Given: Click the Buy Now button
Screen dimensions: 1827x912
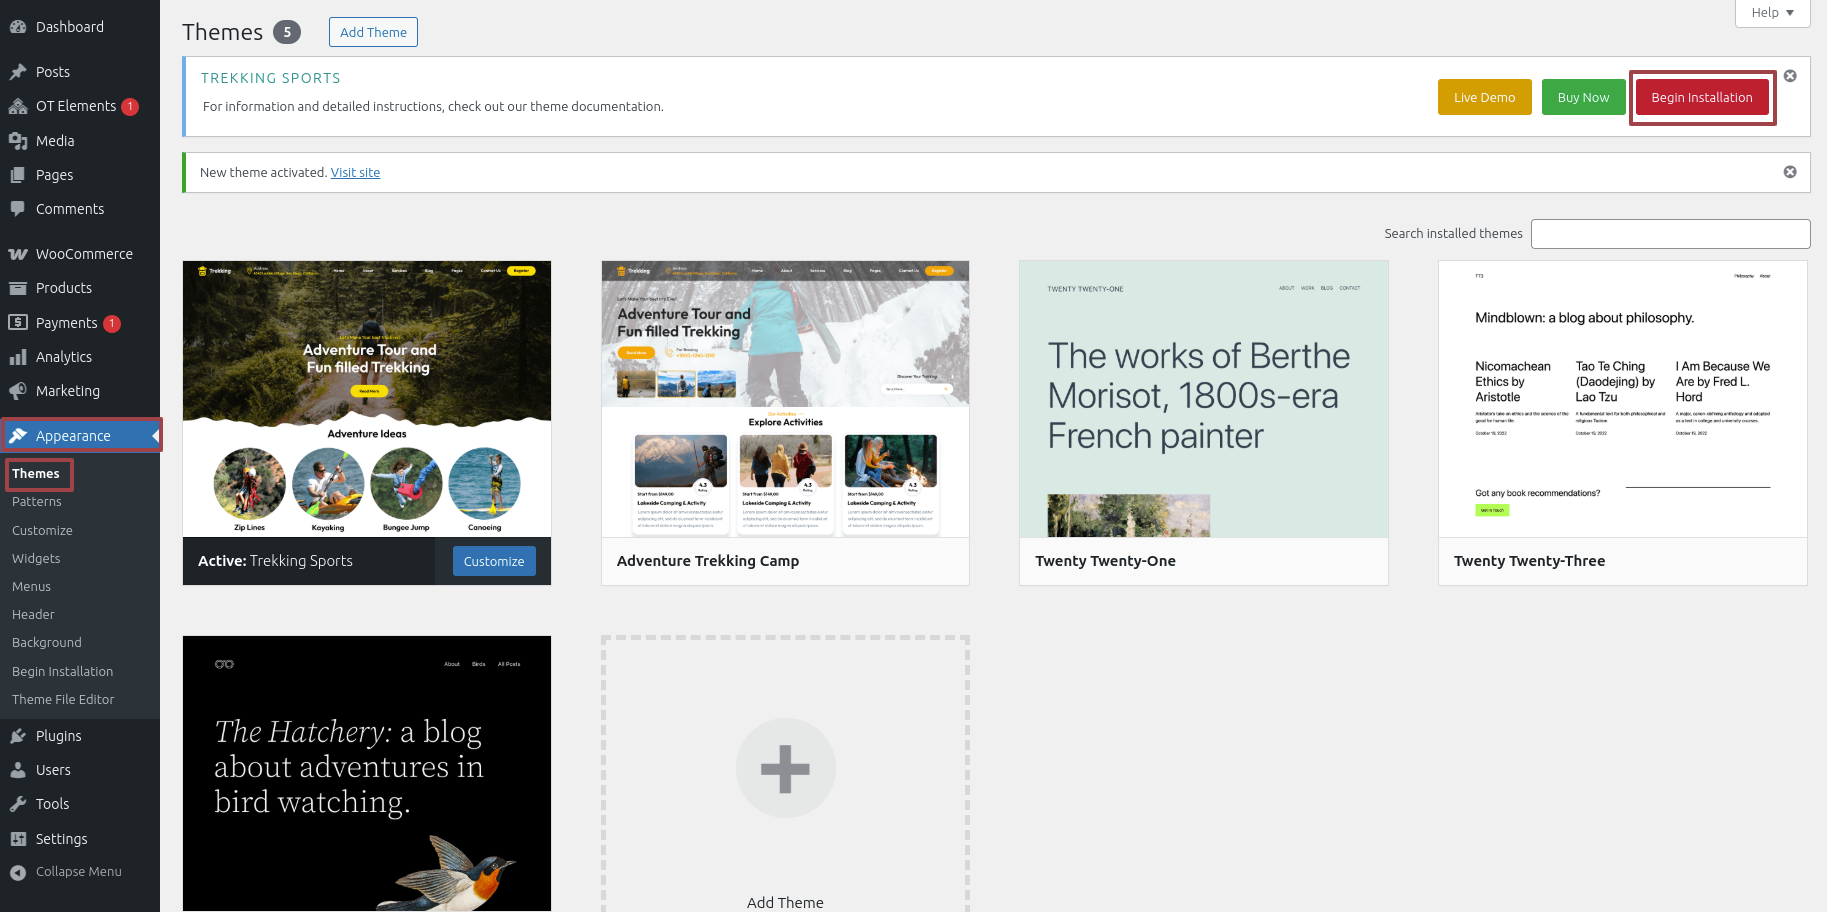Looking at the screenshot, I should [1583, 97].
